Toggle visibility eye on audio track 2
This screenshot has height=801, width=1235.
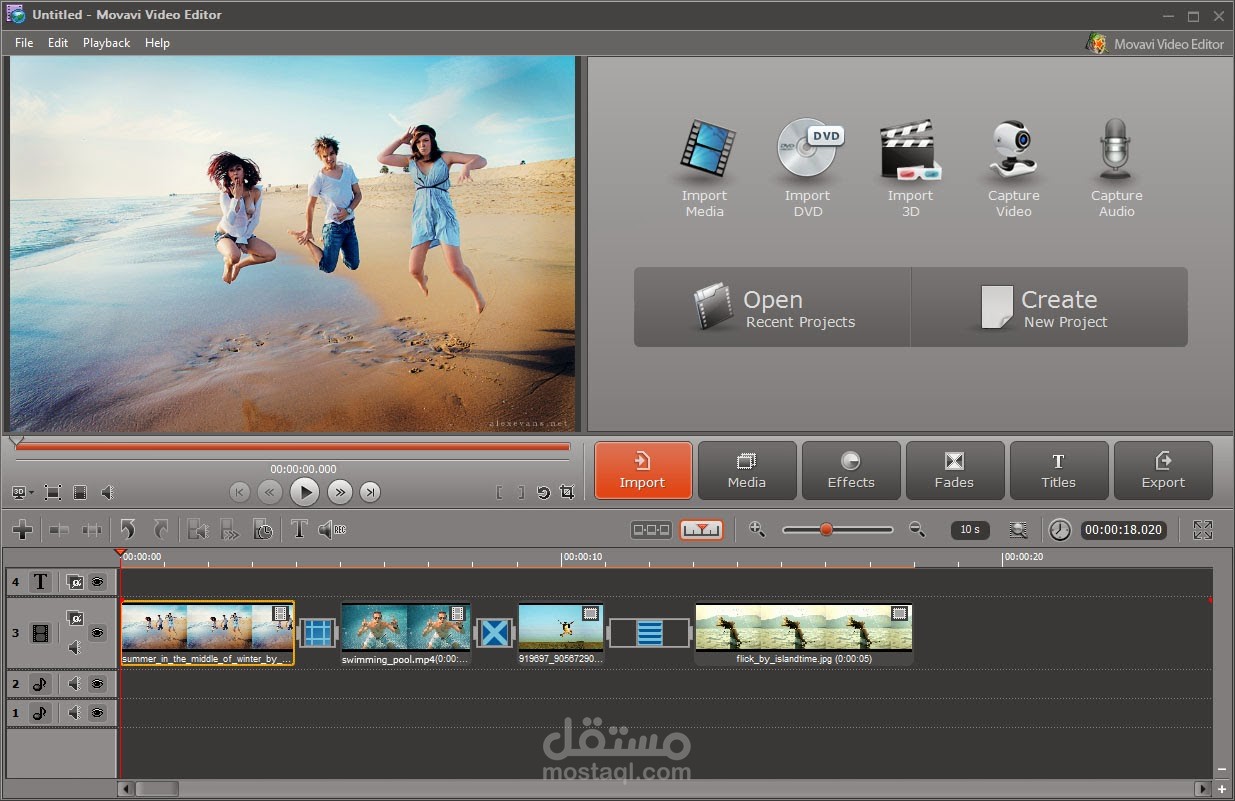point(98,683)
